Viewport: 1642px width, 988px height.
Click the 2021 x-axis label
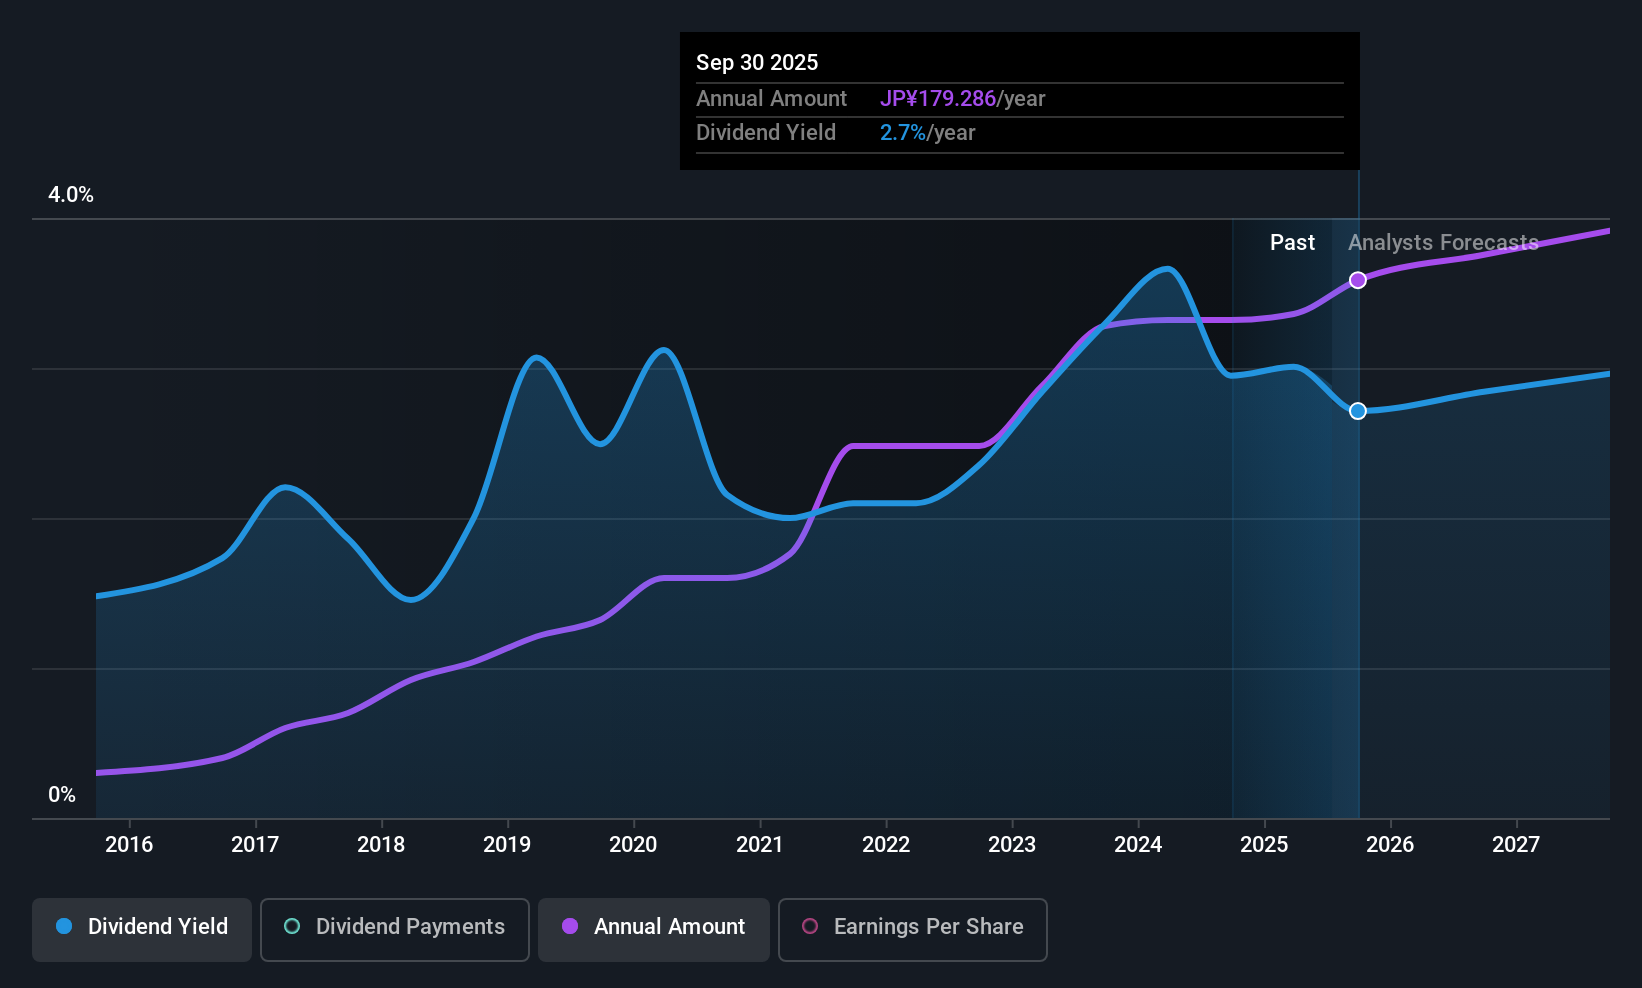point(760,844)
